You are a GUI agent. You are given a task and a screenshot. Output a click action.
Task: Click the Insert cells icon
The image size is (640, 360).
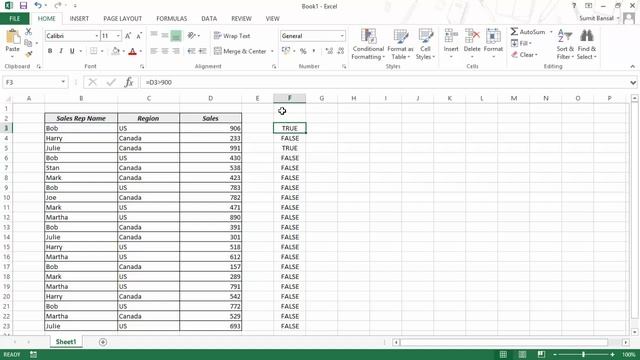pos(451,36)
